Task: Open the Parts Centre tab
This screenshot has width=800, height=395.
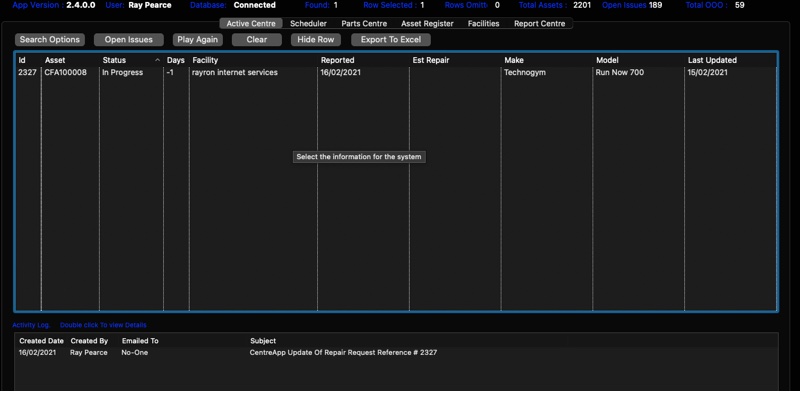Action: pyautogui.click(x=364, y=23)
